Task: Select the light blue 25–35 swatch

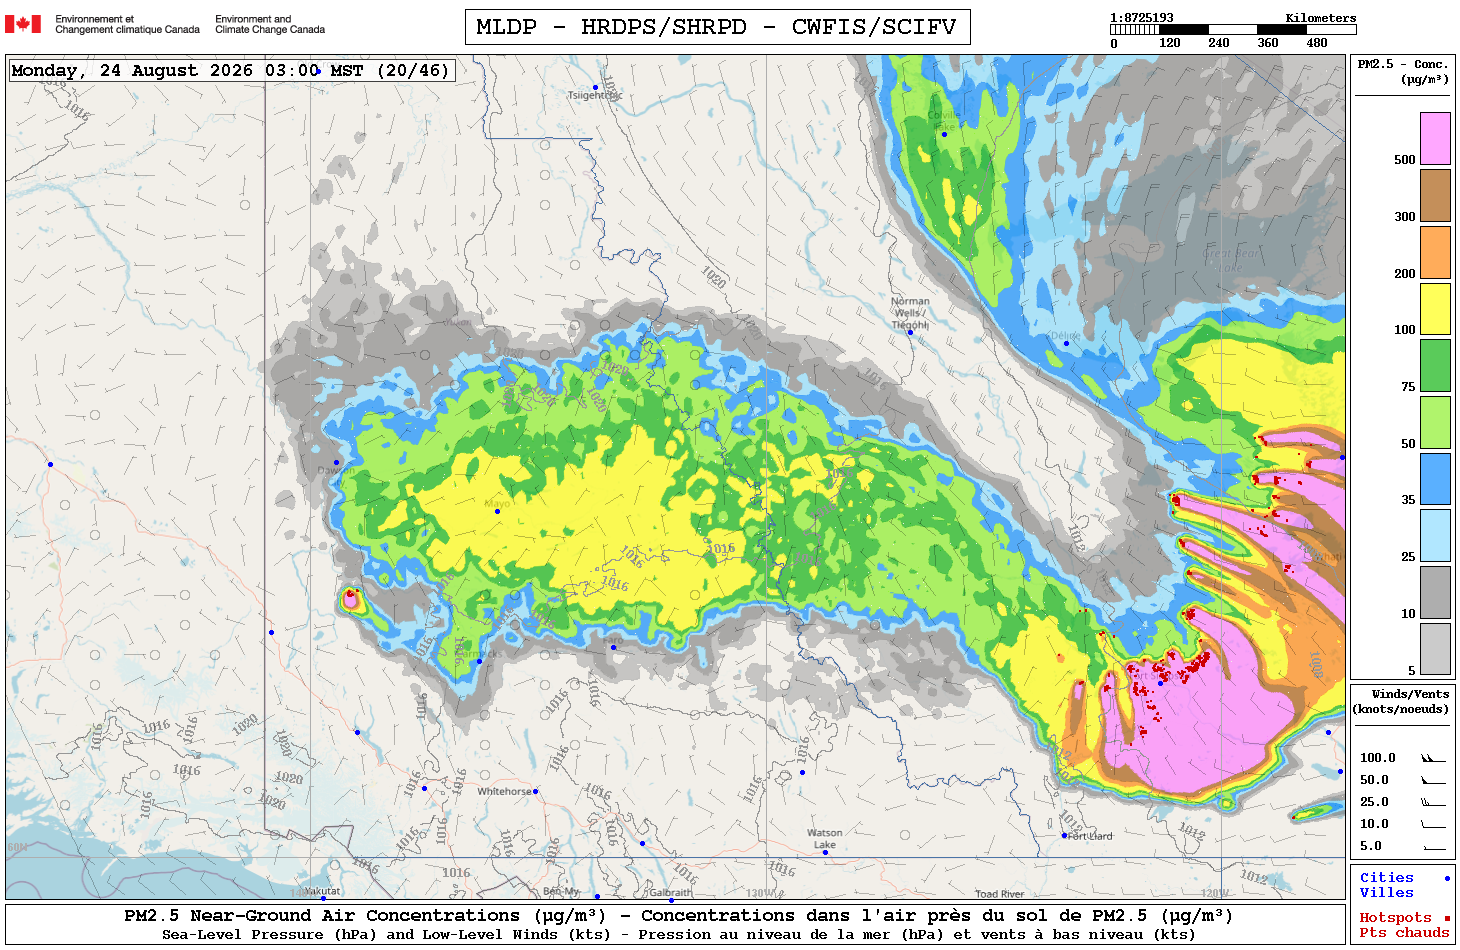Action: click(1435, 536)
